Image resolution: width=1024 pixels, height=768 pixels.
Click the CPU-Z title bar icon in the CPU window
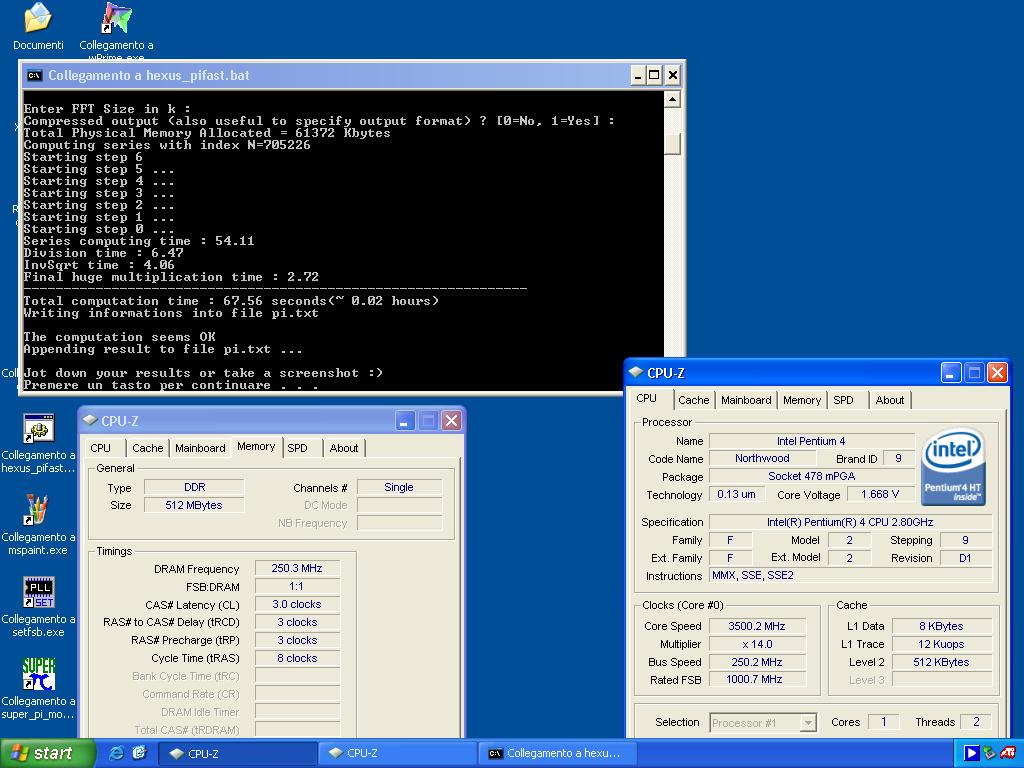pos(635,372)
